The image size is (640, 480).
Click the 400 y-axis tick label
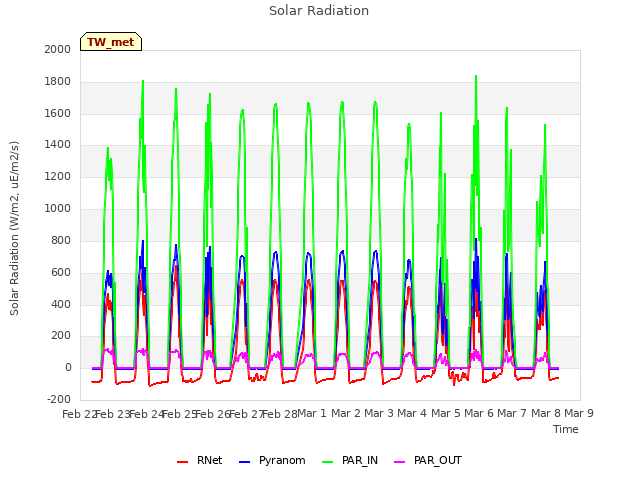coord(61,304)
